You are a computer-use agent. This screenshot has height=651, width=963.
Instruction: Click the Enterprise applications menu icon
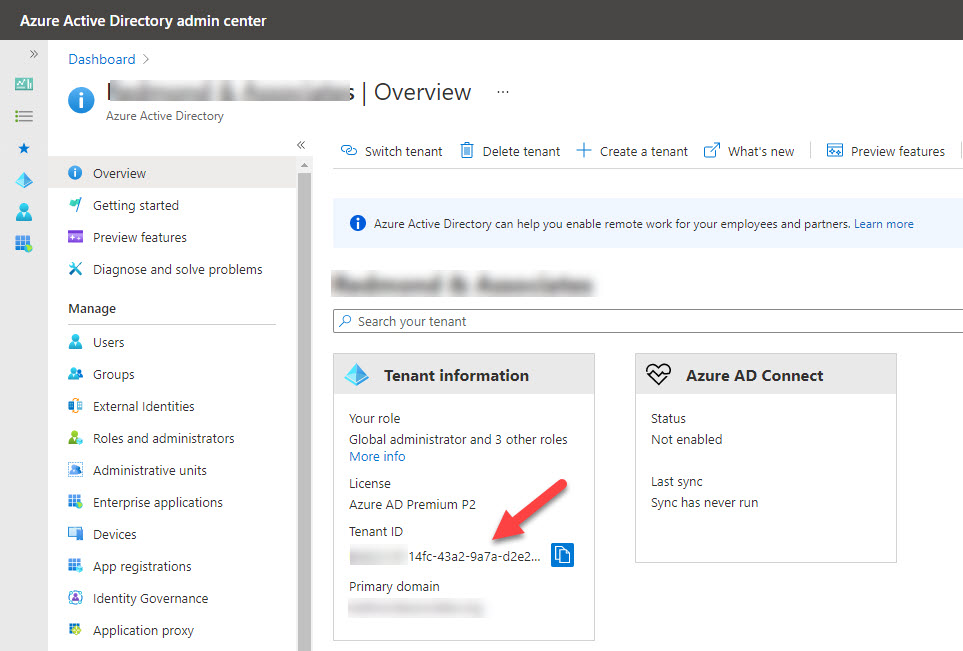75,501
